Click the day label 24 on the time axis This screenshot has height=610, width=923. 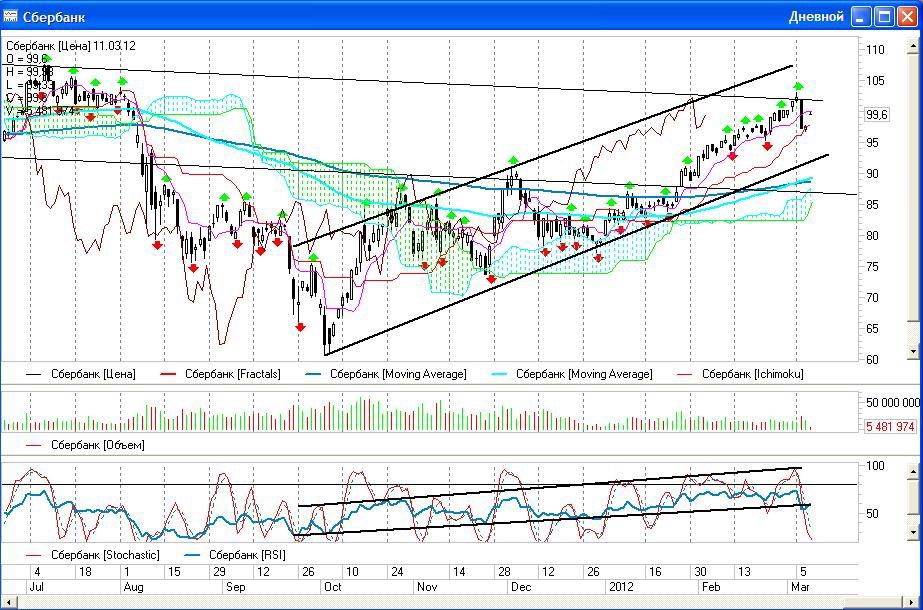click(397, 572)
